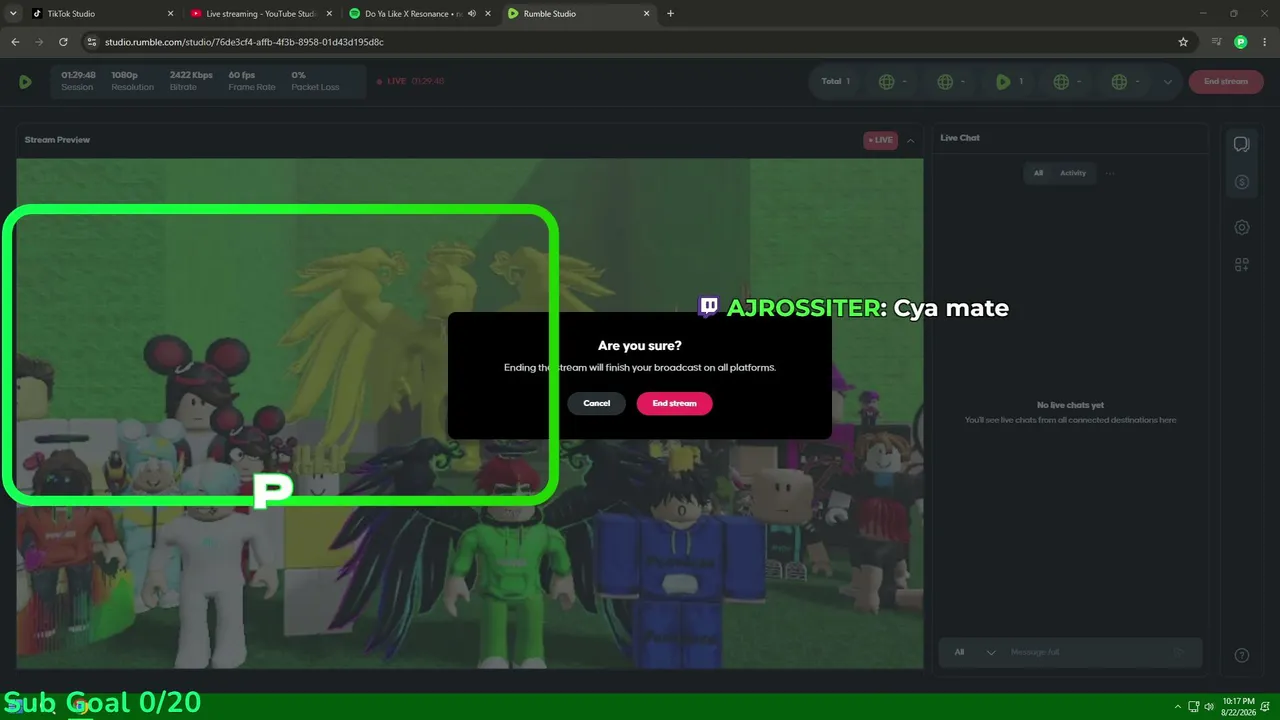Click the 1080p resolution stat
Viewport: 1280px width, 720px height.
point(132,81)
